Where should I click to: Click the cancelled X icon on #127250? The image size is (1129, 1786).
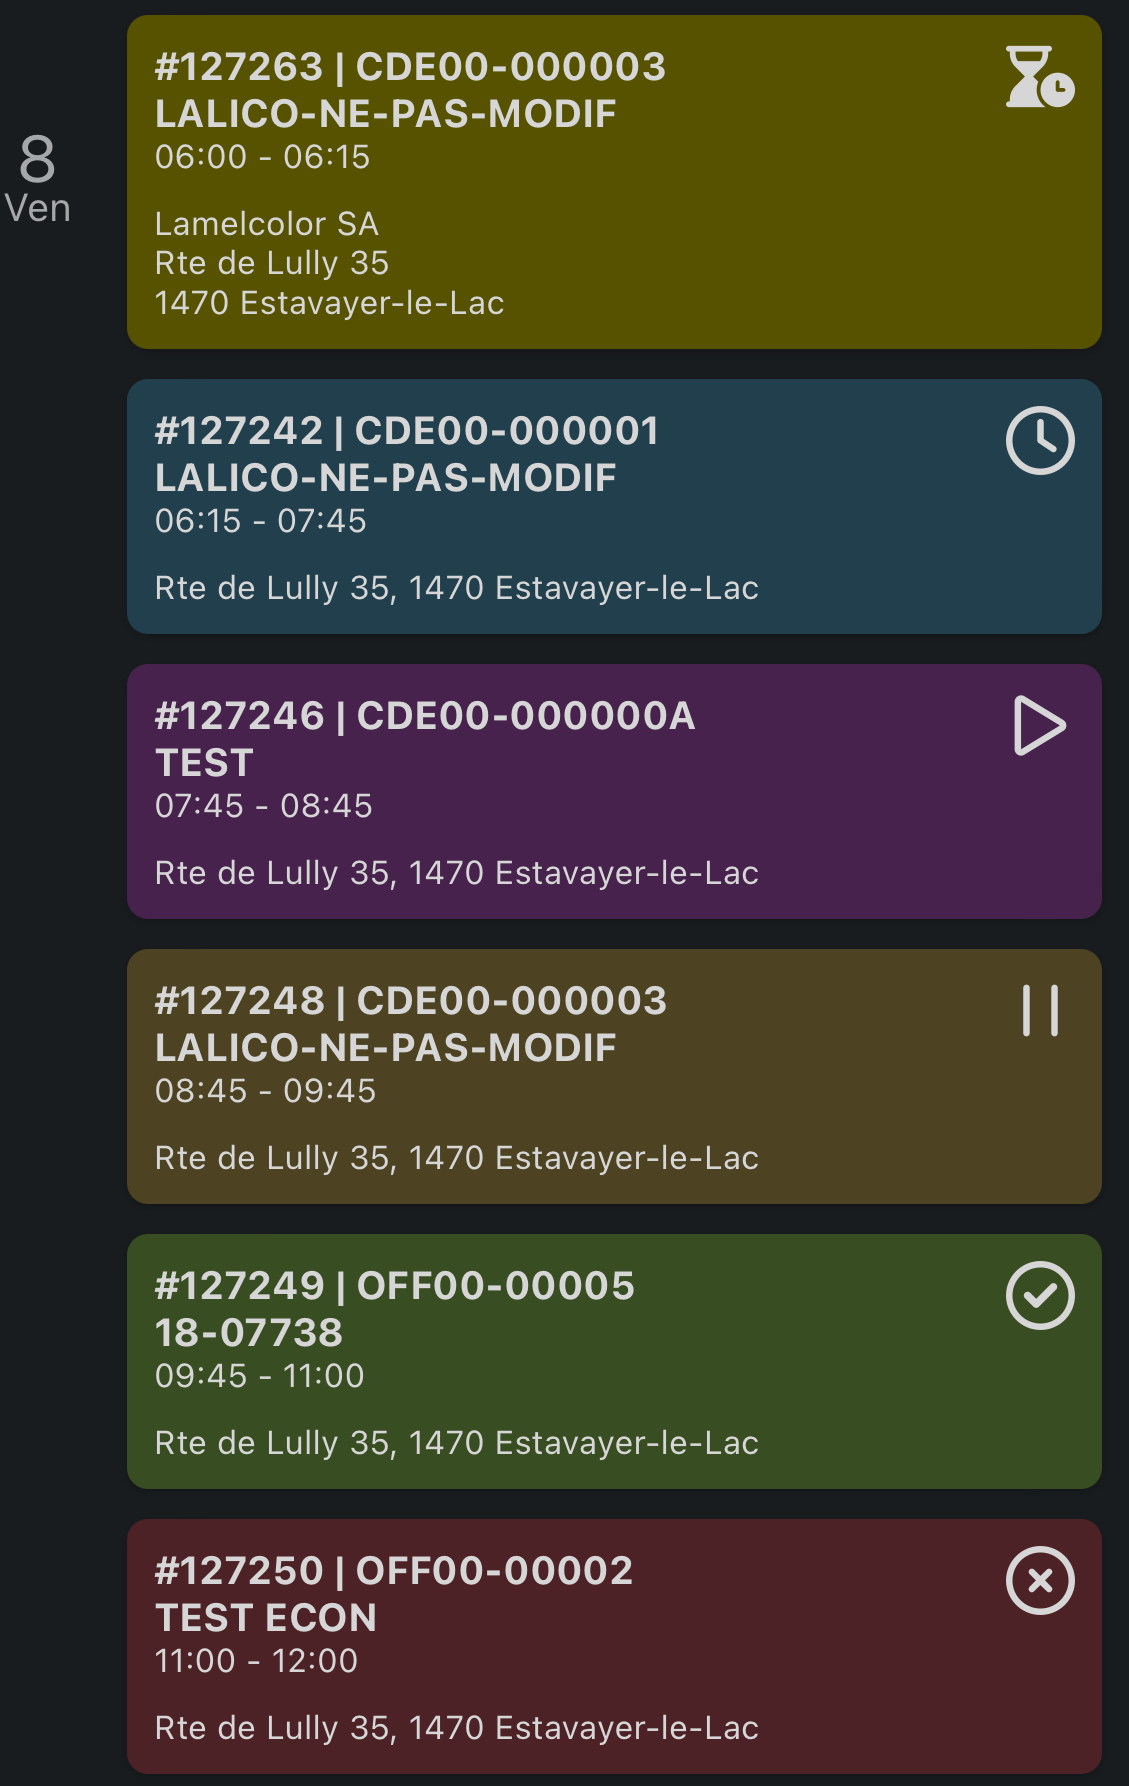(1040, 1580)
